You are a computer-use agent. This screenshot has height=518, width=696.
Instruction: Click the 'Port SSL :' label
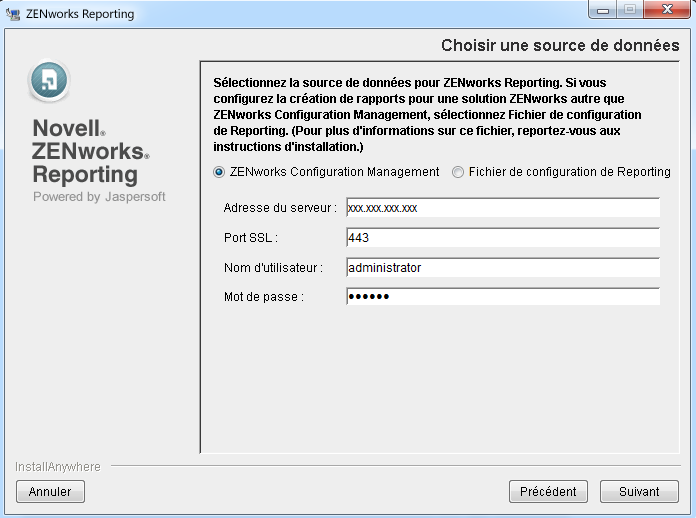tap(251, 238)
